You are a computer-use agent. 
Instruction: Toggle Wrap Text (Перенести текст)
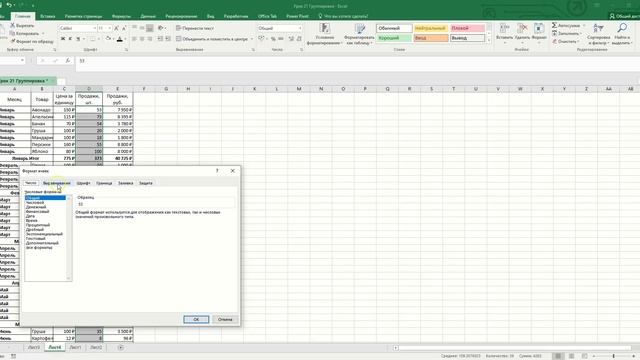click(195, 28)
